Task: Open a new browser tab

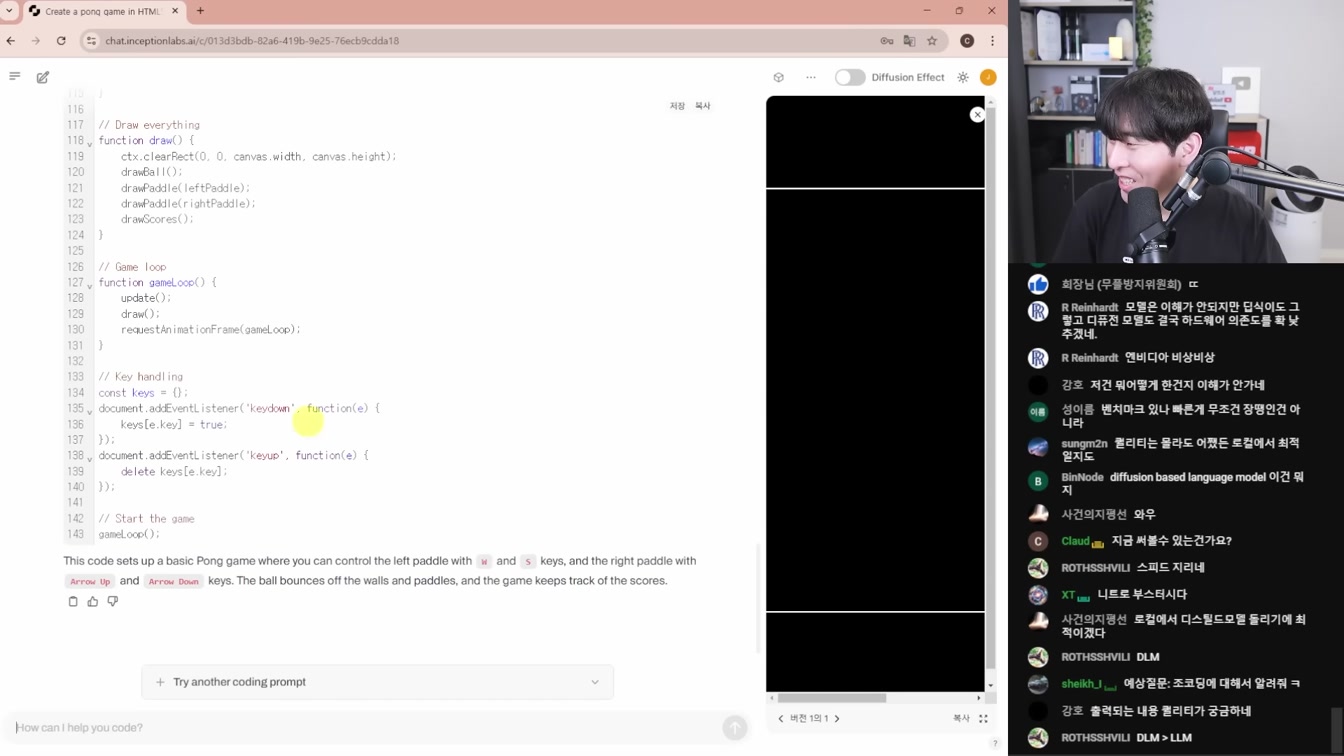Action: [200, 11]
